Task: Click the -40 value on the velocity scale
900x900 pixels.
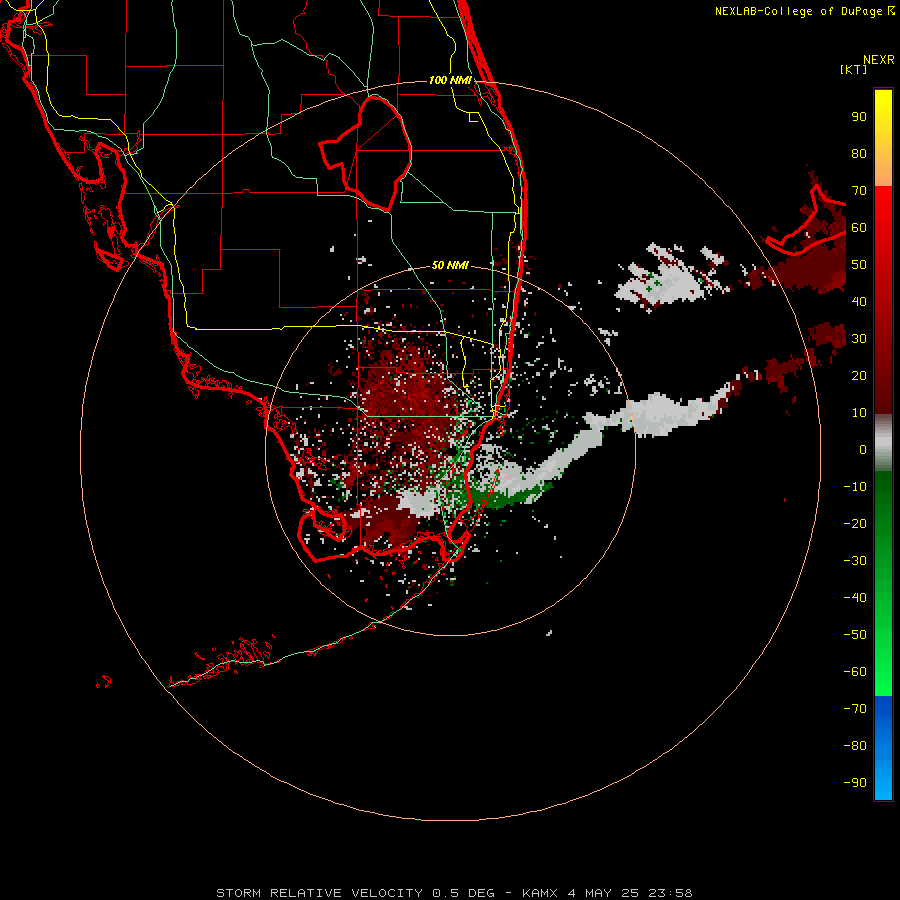Action: tap(855, 598)
